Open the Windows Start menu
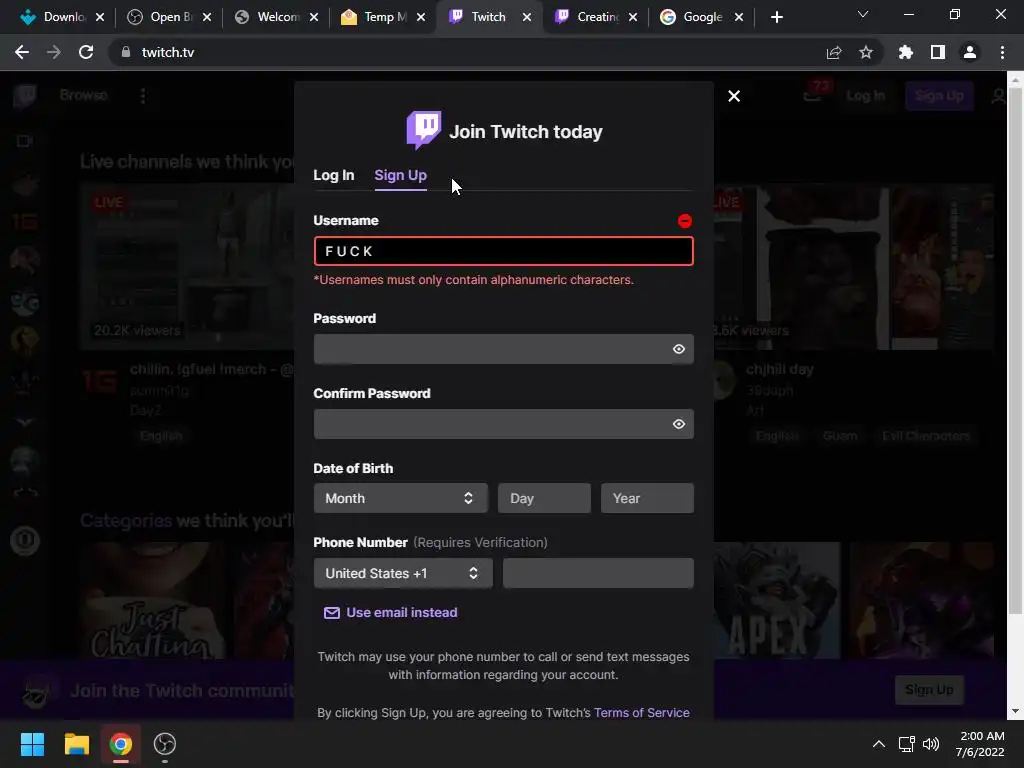Image resolution: width=1024 pixels, height=768 pixels. click(32, 744)
